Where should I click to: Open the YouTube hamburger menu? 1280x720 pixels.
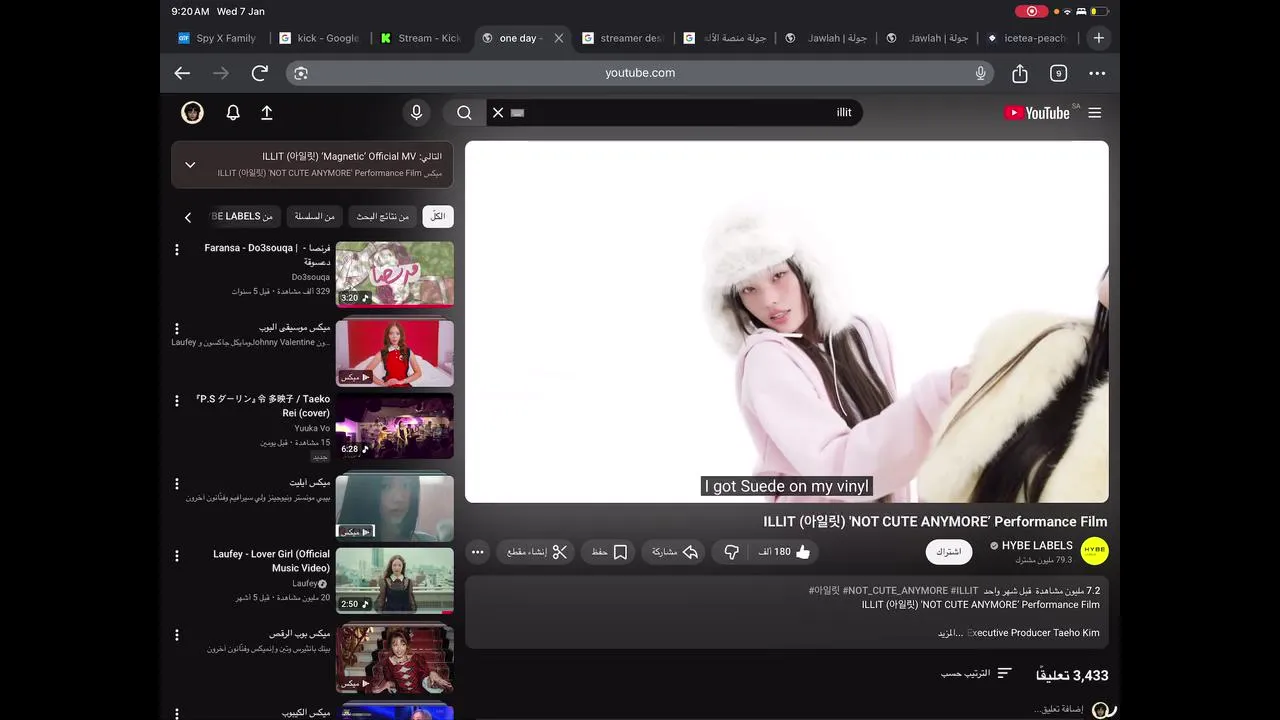pyautogui.click(x=1095, y=113)
